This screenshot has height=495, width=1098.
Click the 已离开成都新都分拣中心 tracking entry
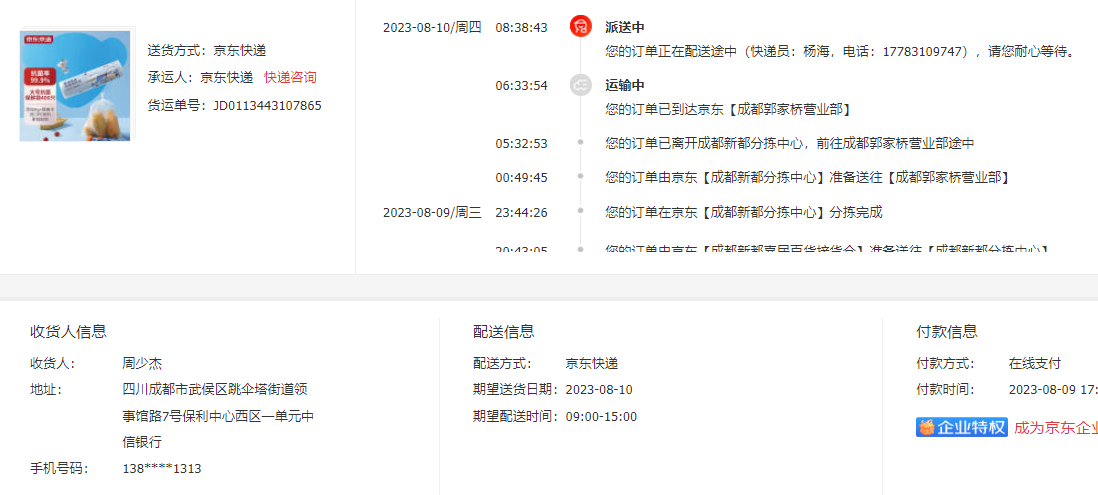point(789,144)
